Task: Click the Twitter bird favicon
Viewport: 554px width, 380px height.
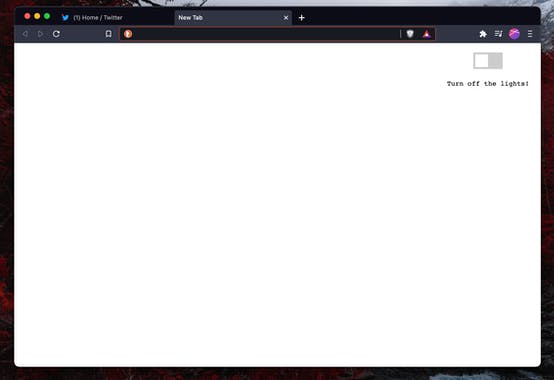Action: click(x=65, y=17)
